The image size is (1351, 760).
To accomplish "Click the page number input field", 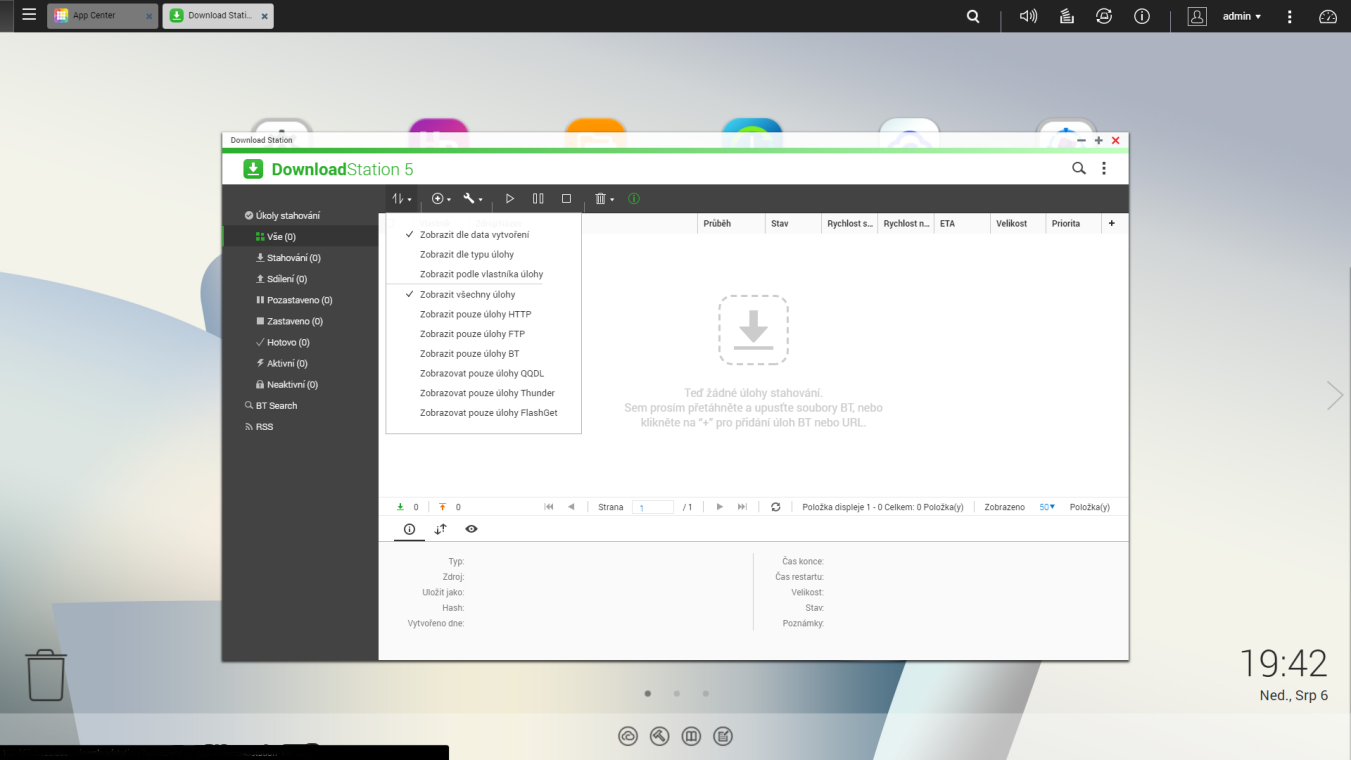I will [x=653, y=507].
